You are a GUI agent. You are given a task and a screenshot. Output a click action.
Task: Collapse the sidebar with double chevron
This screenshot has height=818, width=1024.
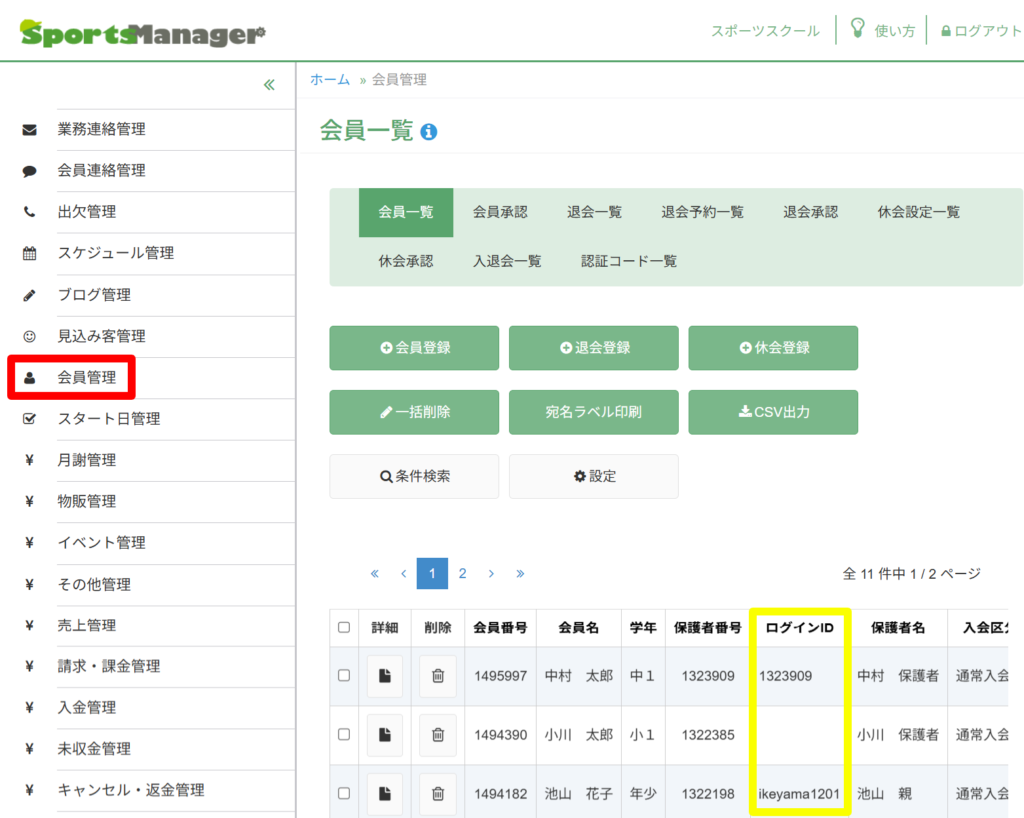click(269, 85)
